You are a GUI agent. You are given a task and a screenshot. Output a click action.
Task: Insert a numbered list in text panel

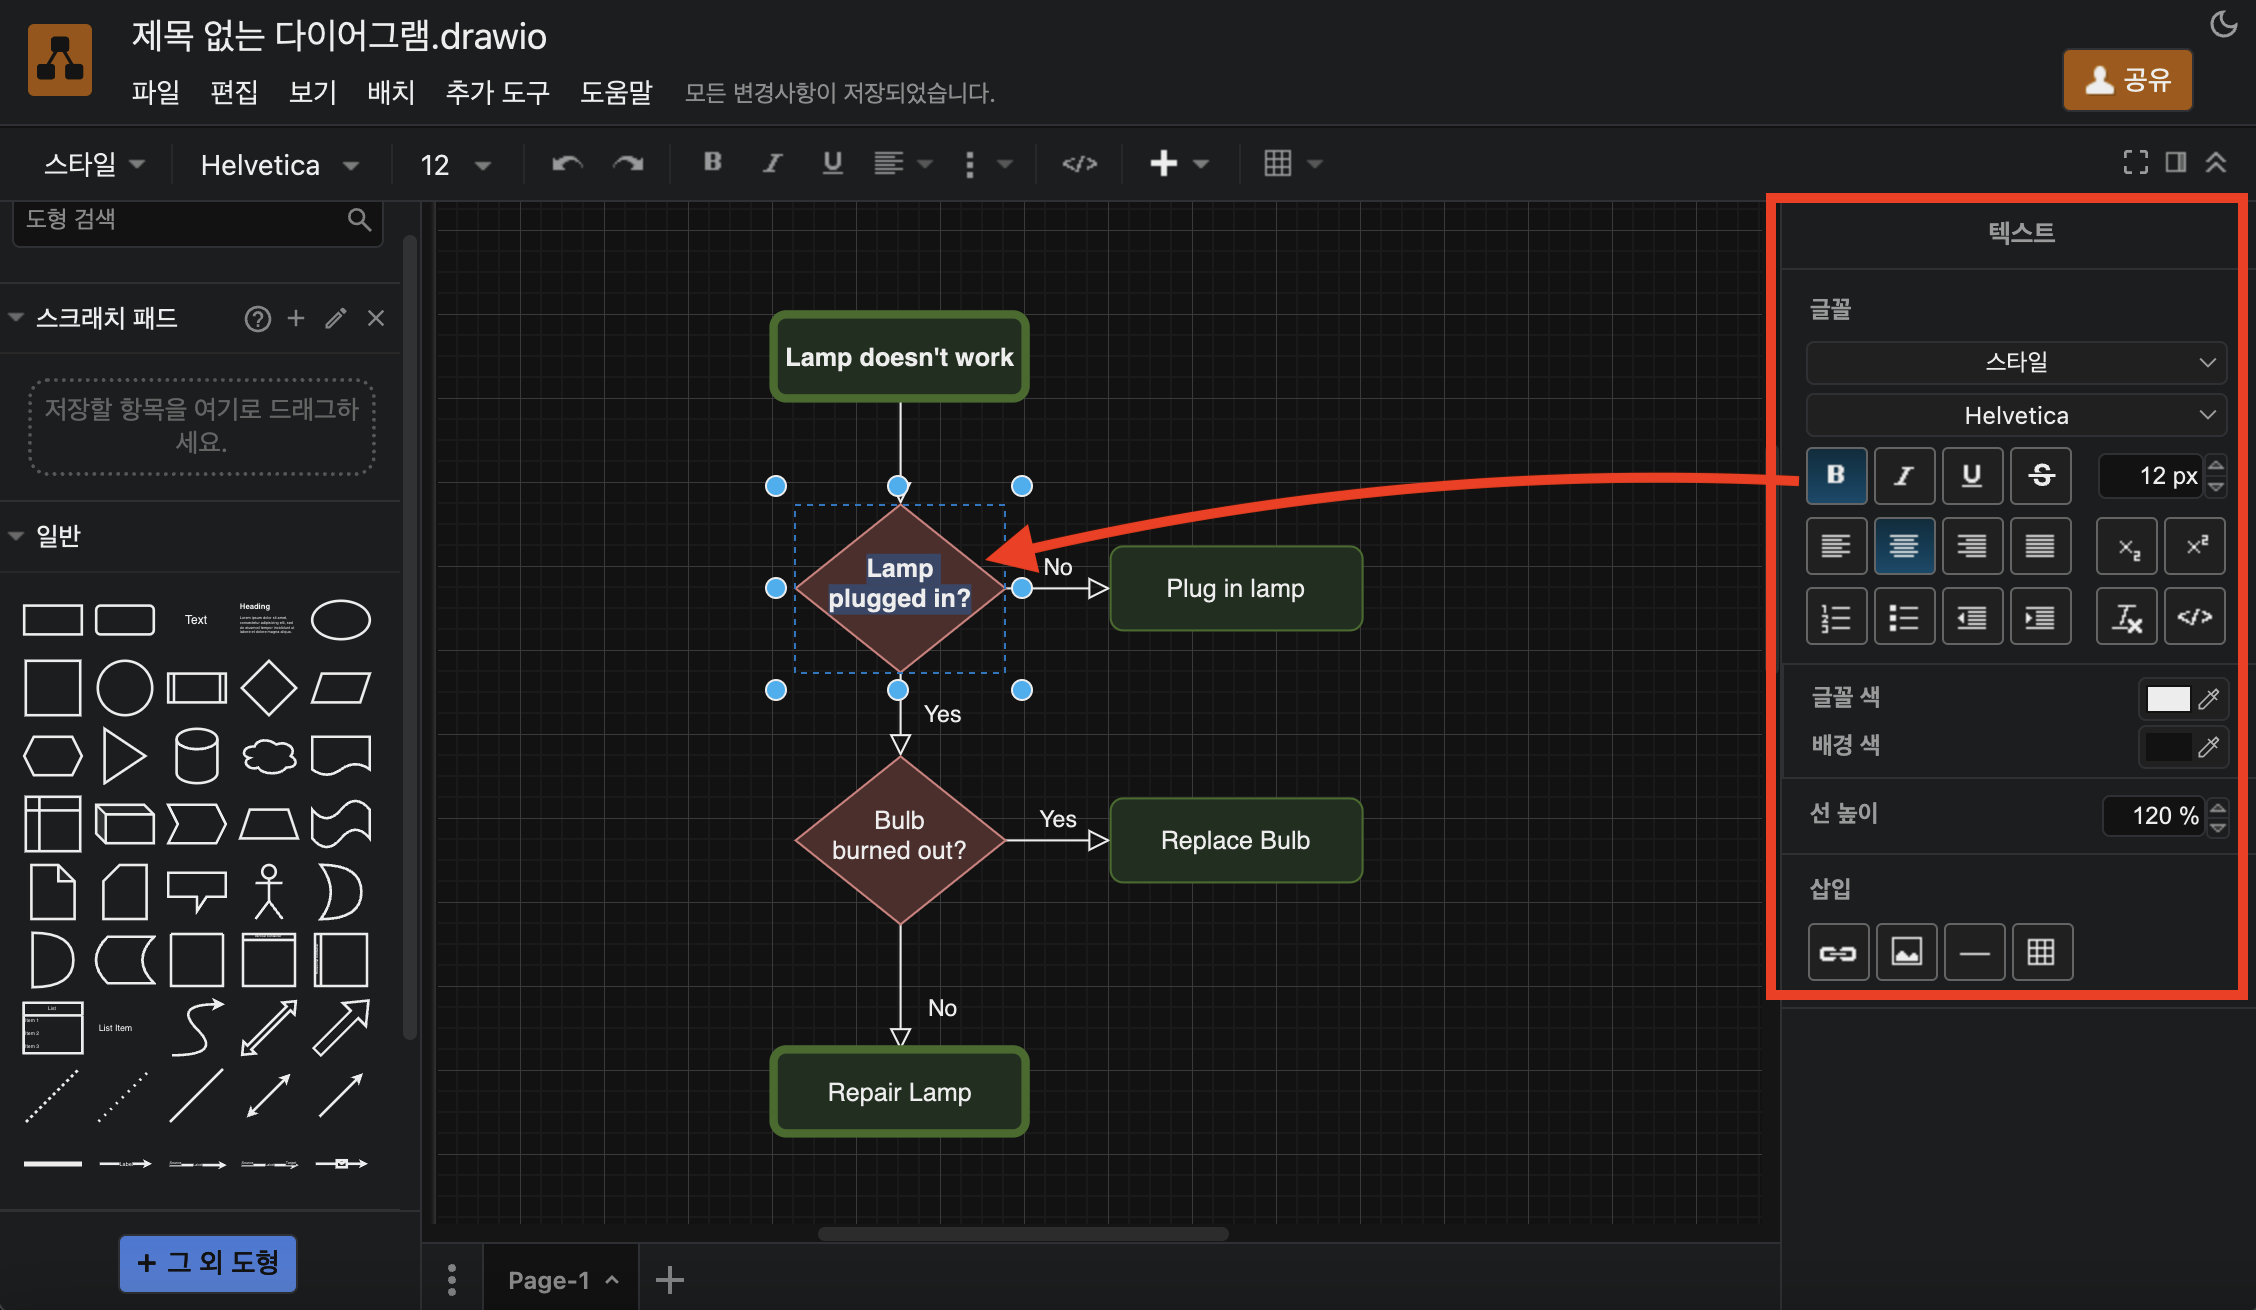[1837, 617]
